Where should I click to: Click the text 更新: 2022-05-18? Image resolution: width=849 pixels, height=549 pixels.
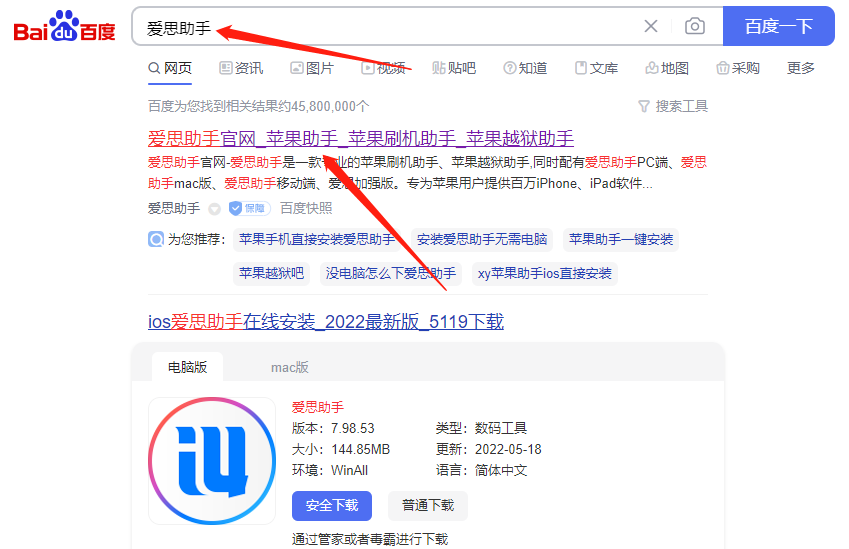pyautogui.click(x=488, y=449)
